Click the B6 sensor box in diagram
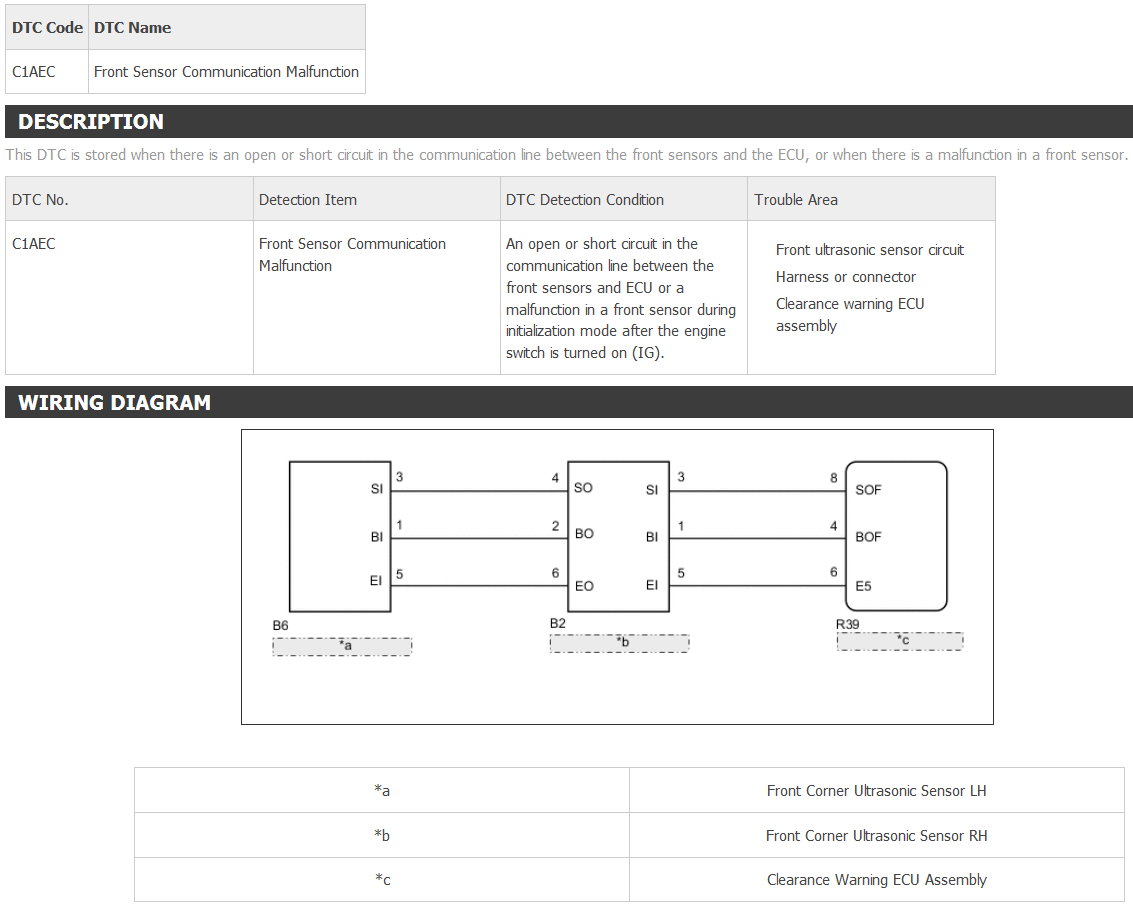 (x=340, y=537)
